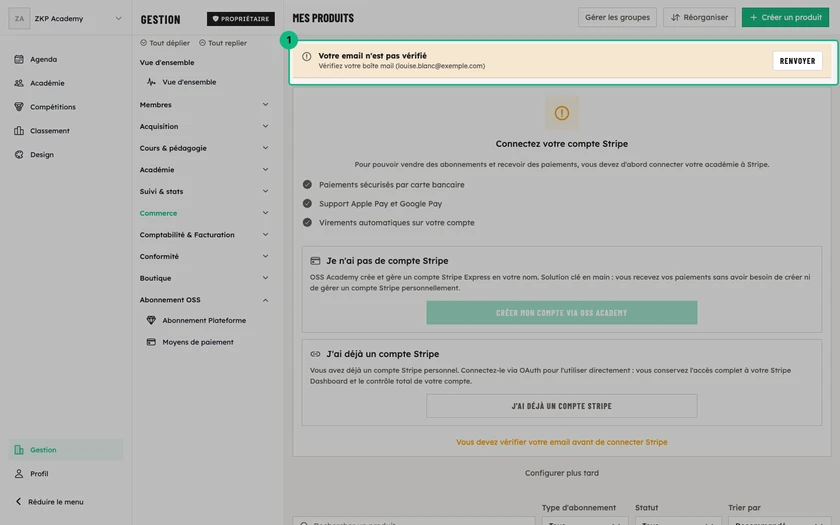Click the ZA academy avatar

[x=19, y=19]
